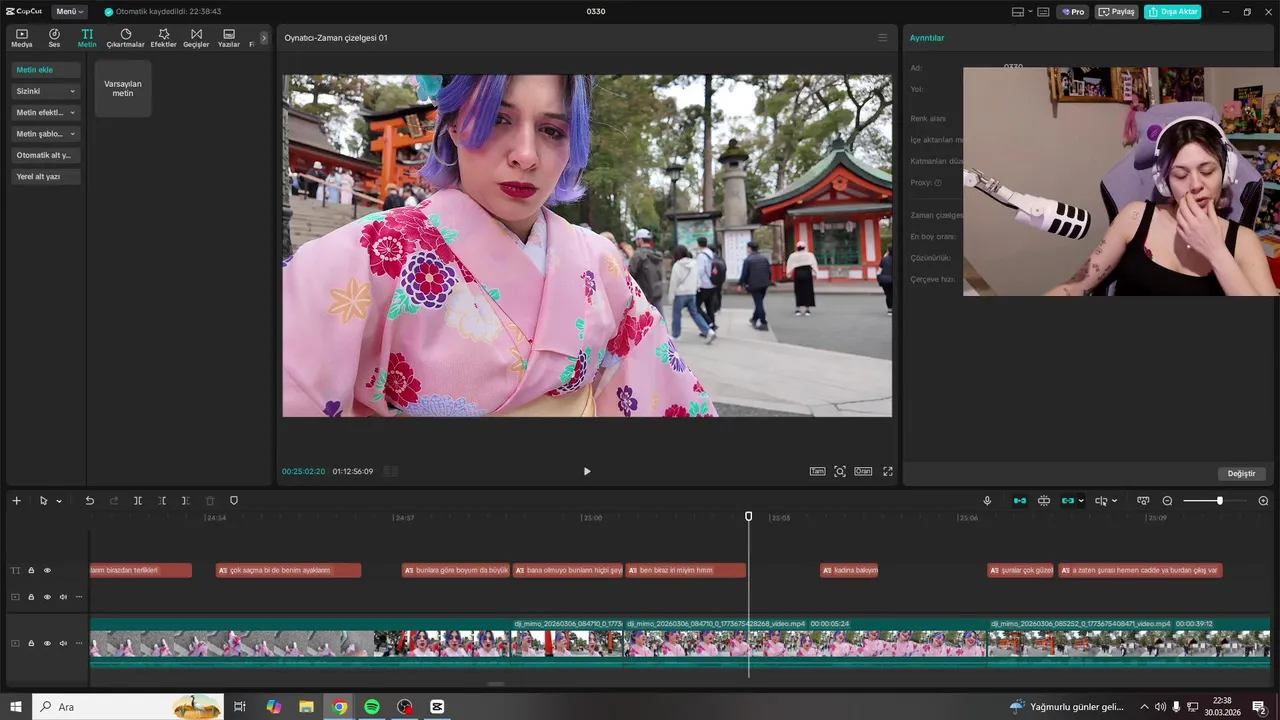Select the "ben biraz iri miyim hmm" clip

click(x=686, y=570)
